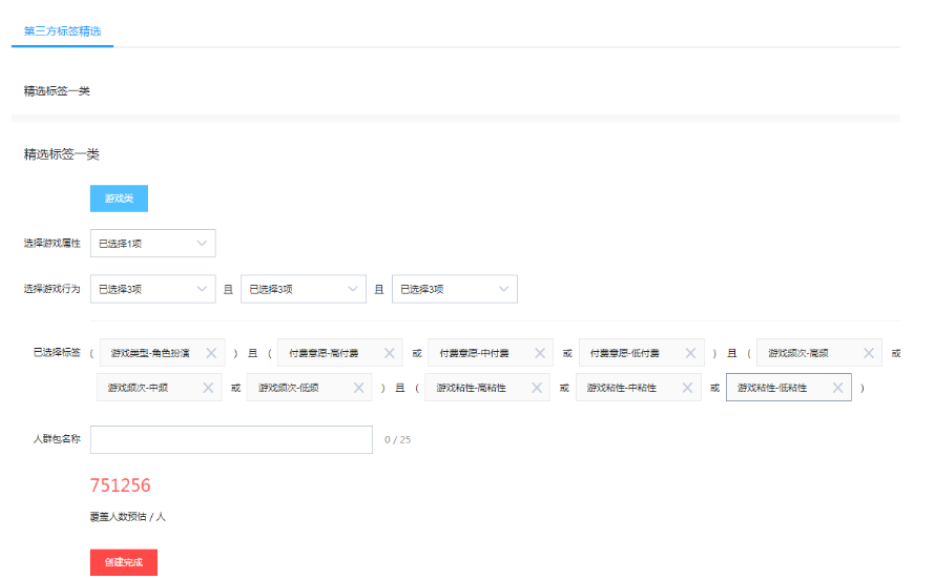Switch to the 第三方标签精选 tab

coord(62,31)
